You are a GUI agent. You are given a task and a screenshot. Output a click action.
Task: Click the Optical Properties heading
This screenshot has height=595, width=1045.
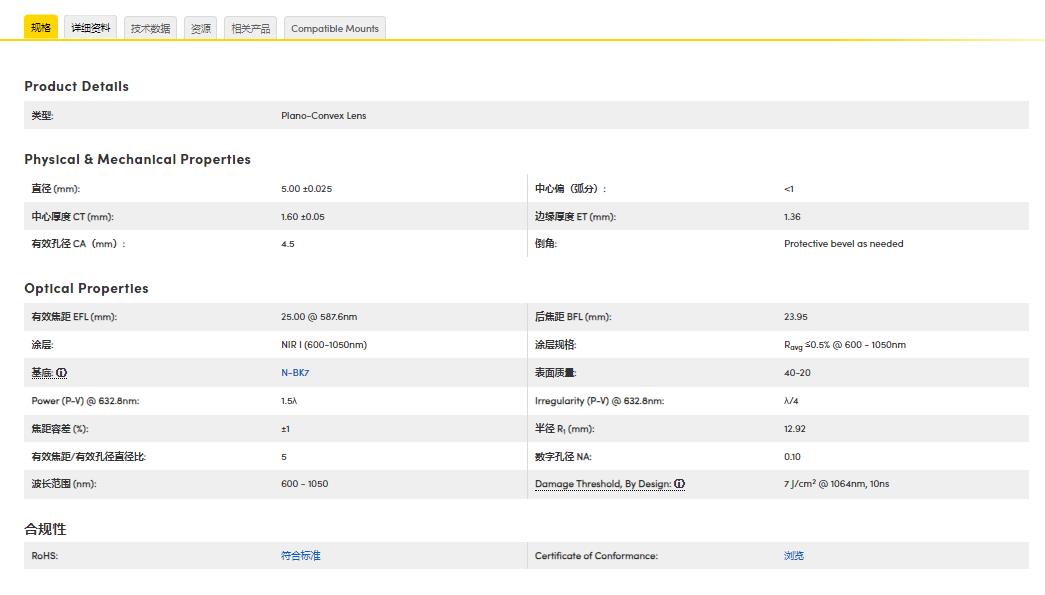(x=86, y=289)
